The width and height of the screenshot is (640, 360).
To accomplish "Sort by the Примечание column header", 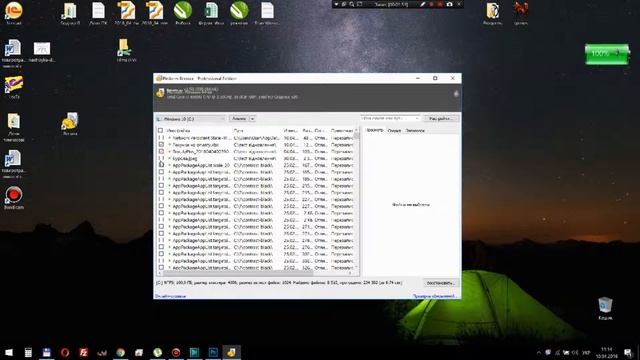I will tap(342, 131).
